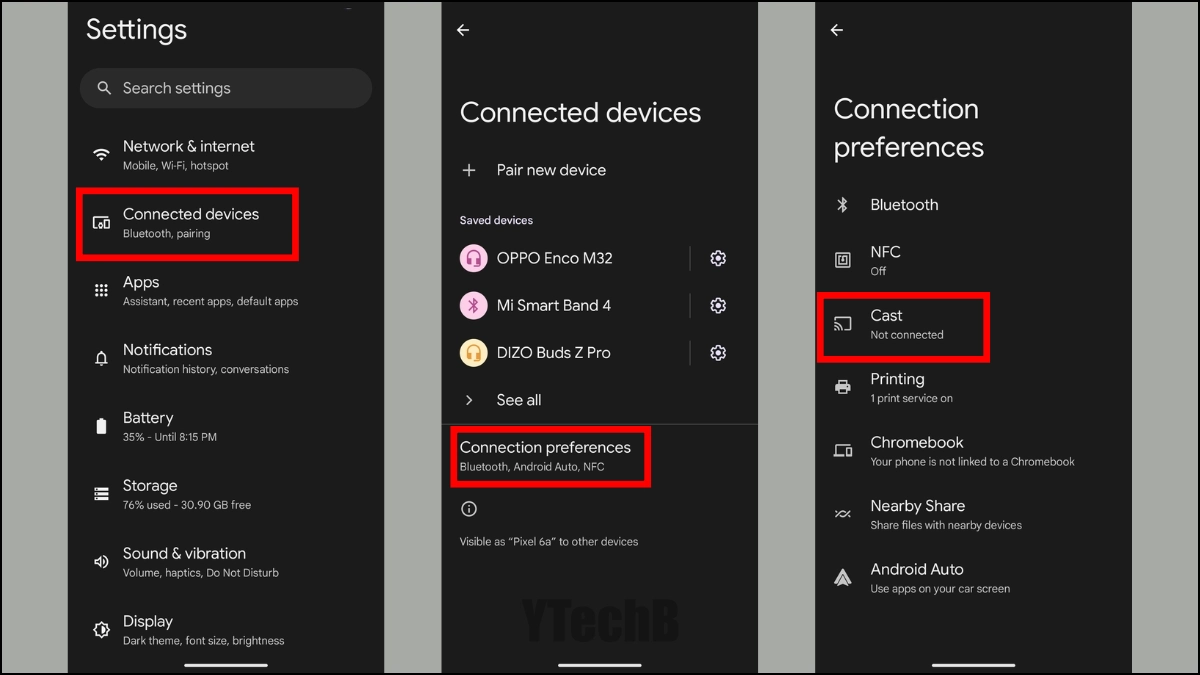
Task: Click the Notifications bell icon
Action: coord(101,358)
